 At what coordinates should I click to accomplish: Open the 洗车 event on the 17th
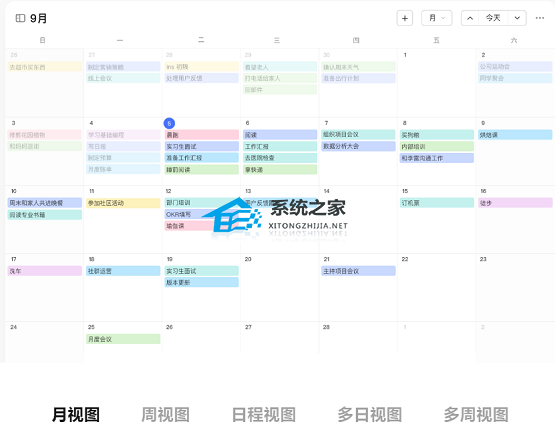[x=45, y=271]
